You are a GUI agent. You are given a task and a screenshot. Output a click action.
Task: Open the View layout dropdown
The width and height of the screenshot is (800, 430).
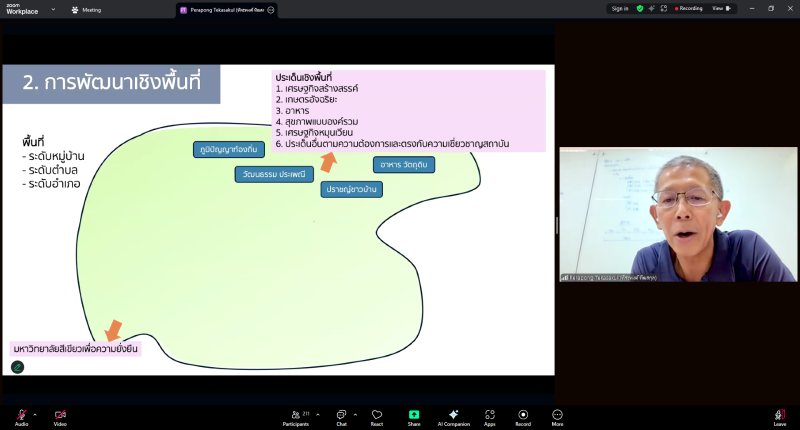[x=723, y=8]
